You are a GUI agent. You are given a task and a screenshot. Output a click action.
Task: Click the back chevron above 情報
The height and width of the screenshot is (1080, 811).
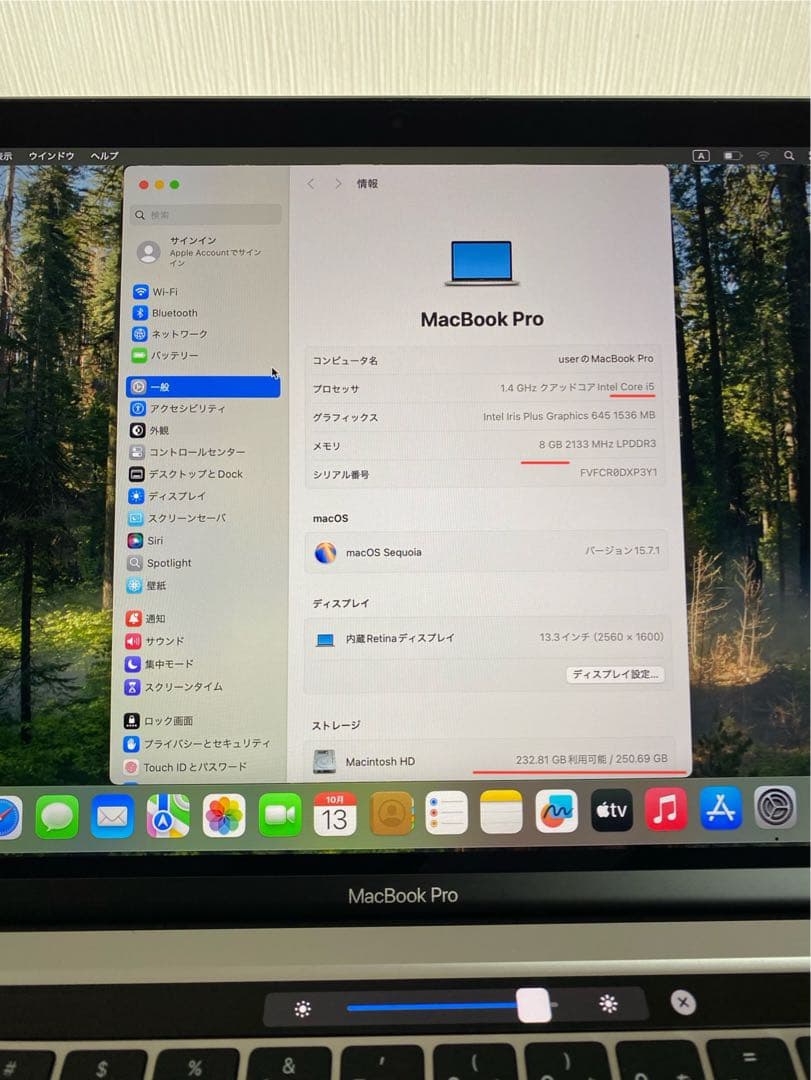click(311, 183)
